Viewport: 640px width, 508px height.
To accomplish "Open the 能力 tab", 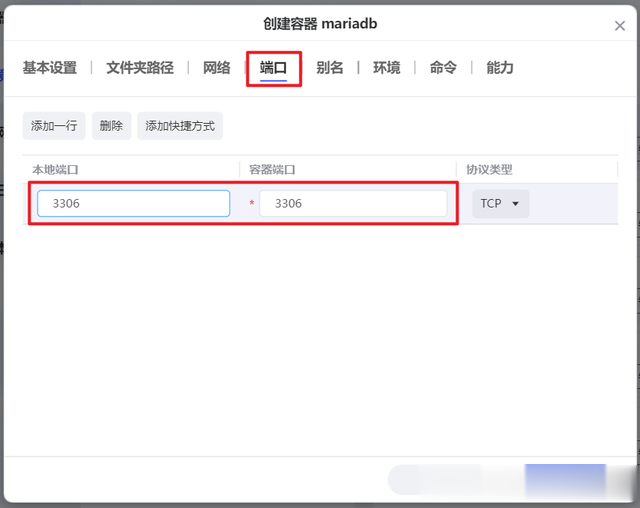I will click(x=500, y=68).
